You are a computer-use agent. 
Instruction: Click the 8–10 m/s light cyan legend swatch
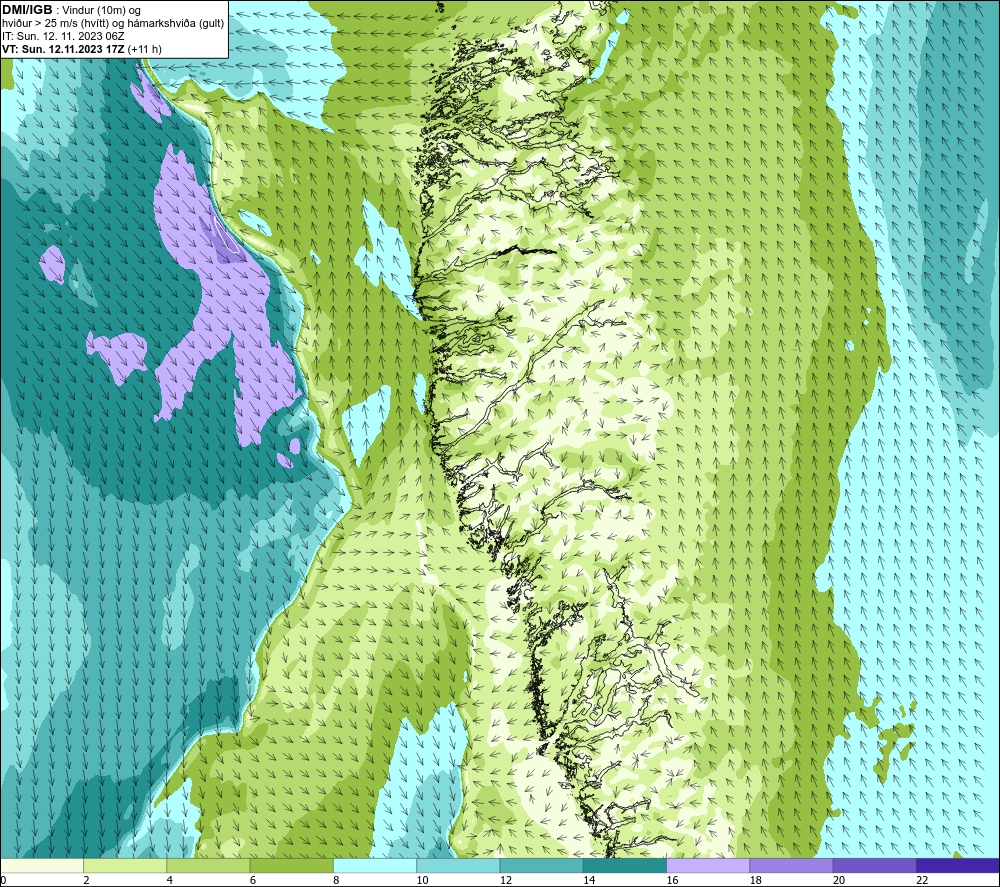pyautogui.click(x=375, y=865)
